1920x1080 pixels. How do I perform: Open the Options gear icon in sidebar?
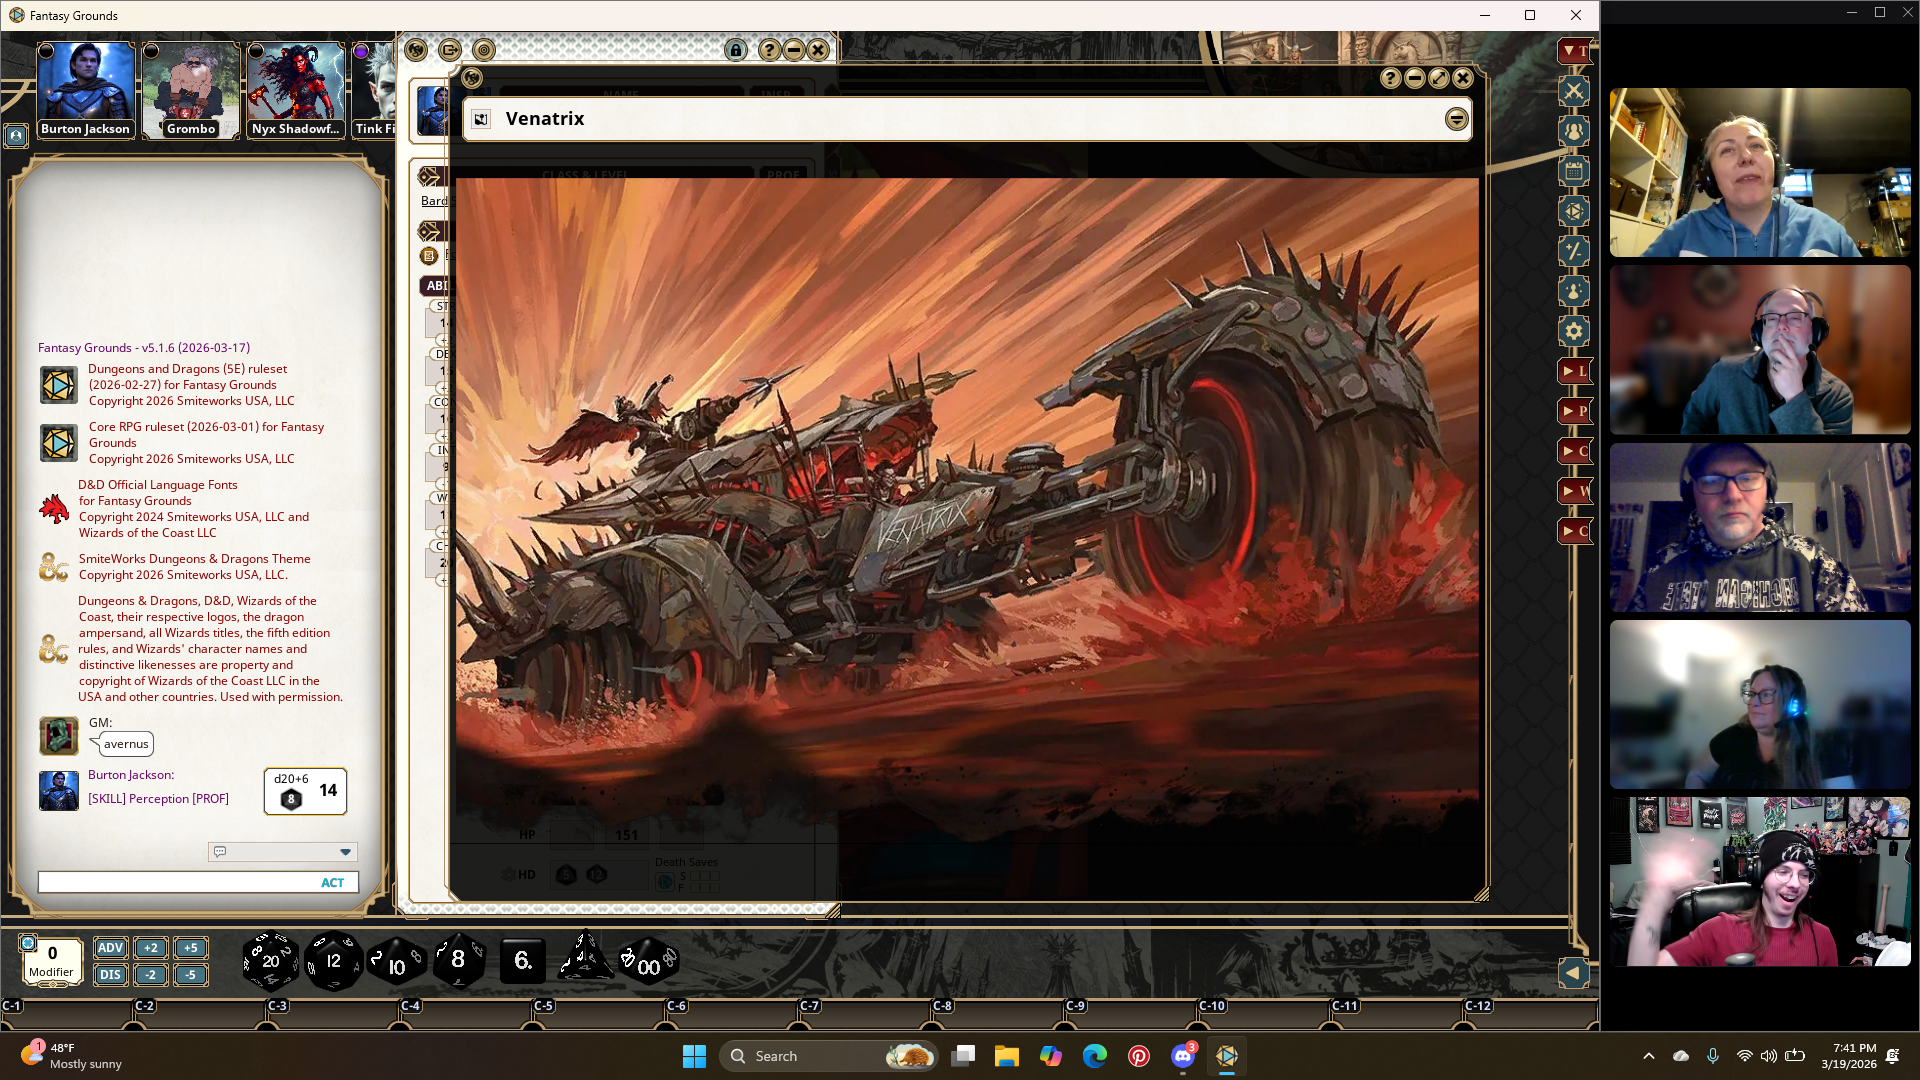pos(1574,331)
